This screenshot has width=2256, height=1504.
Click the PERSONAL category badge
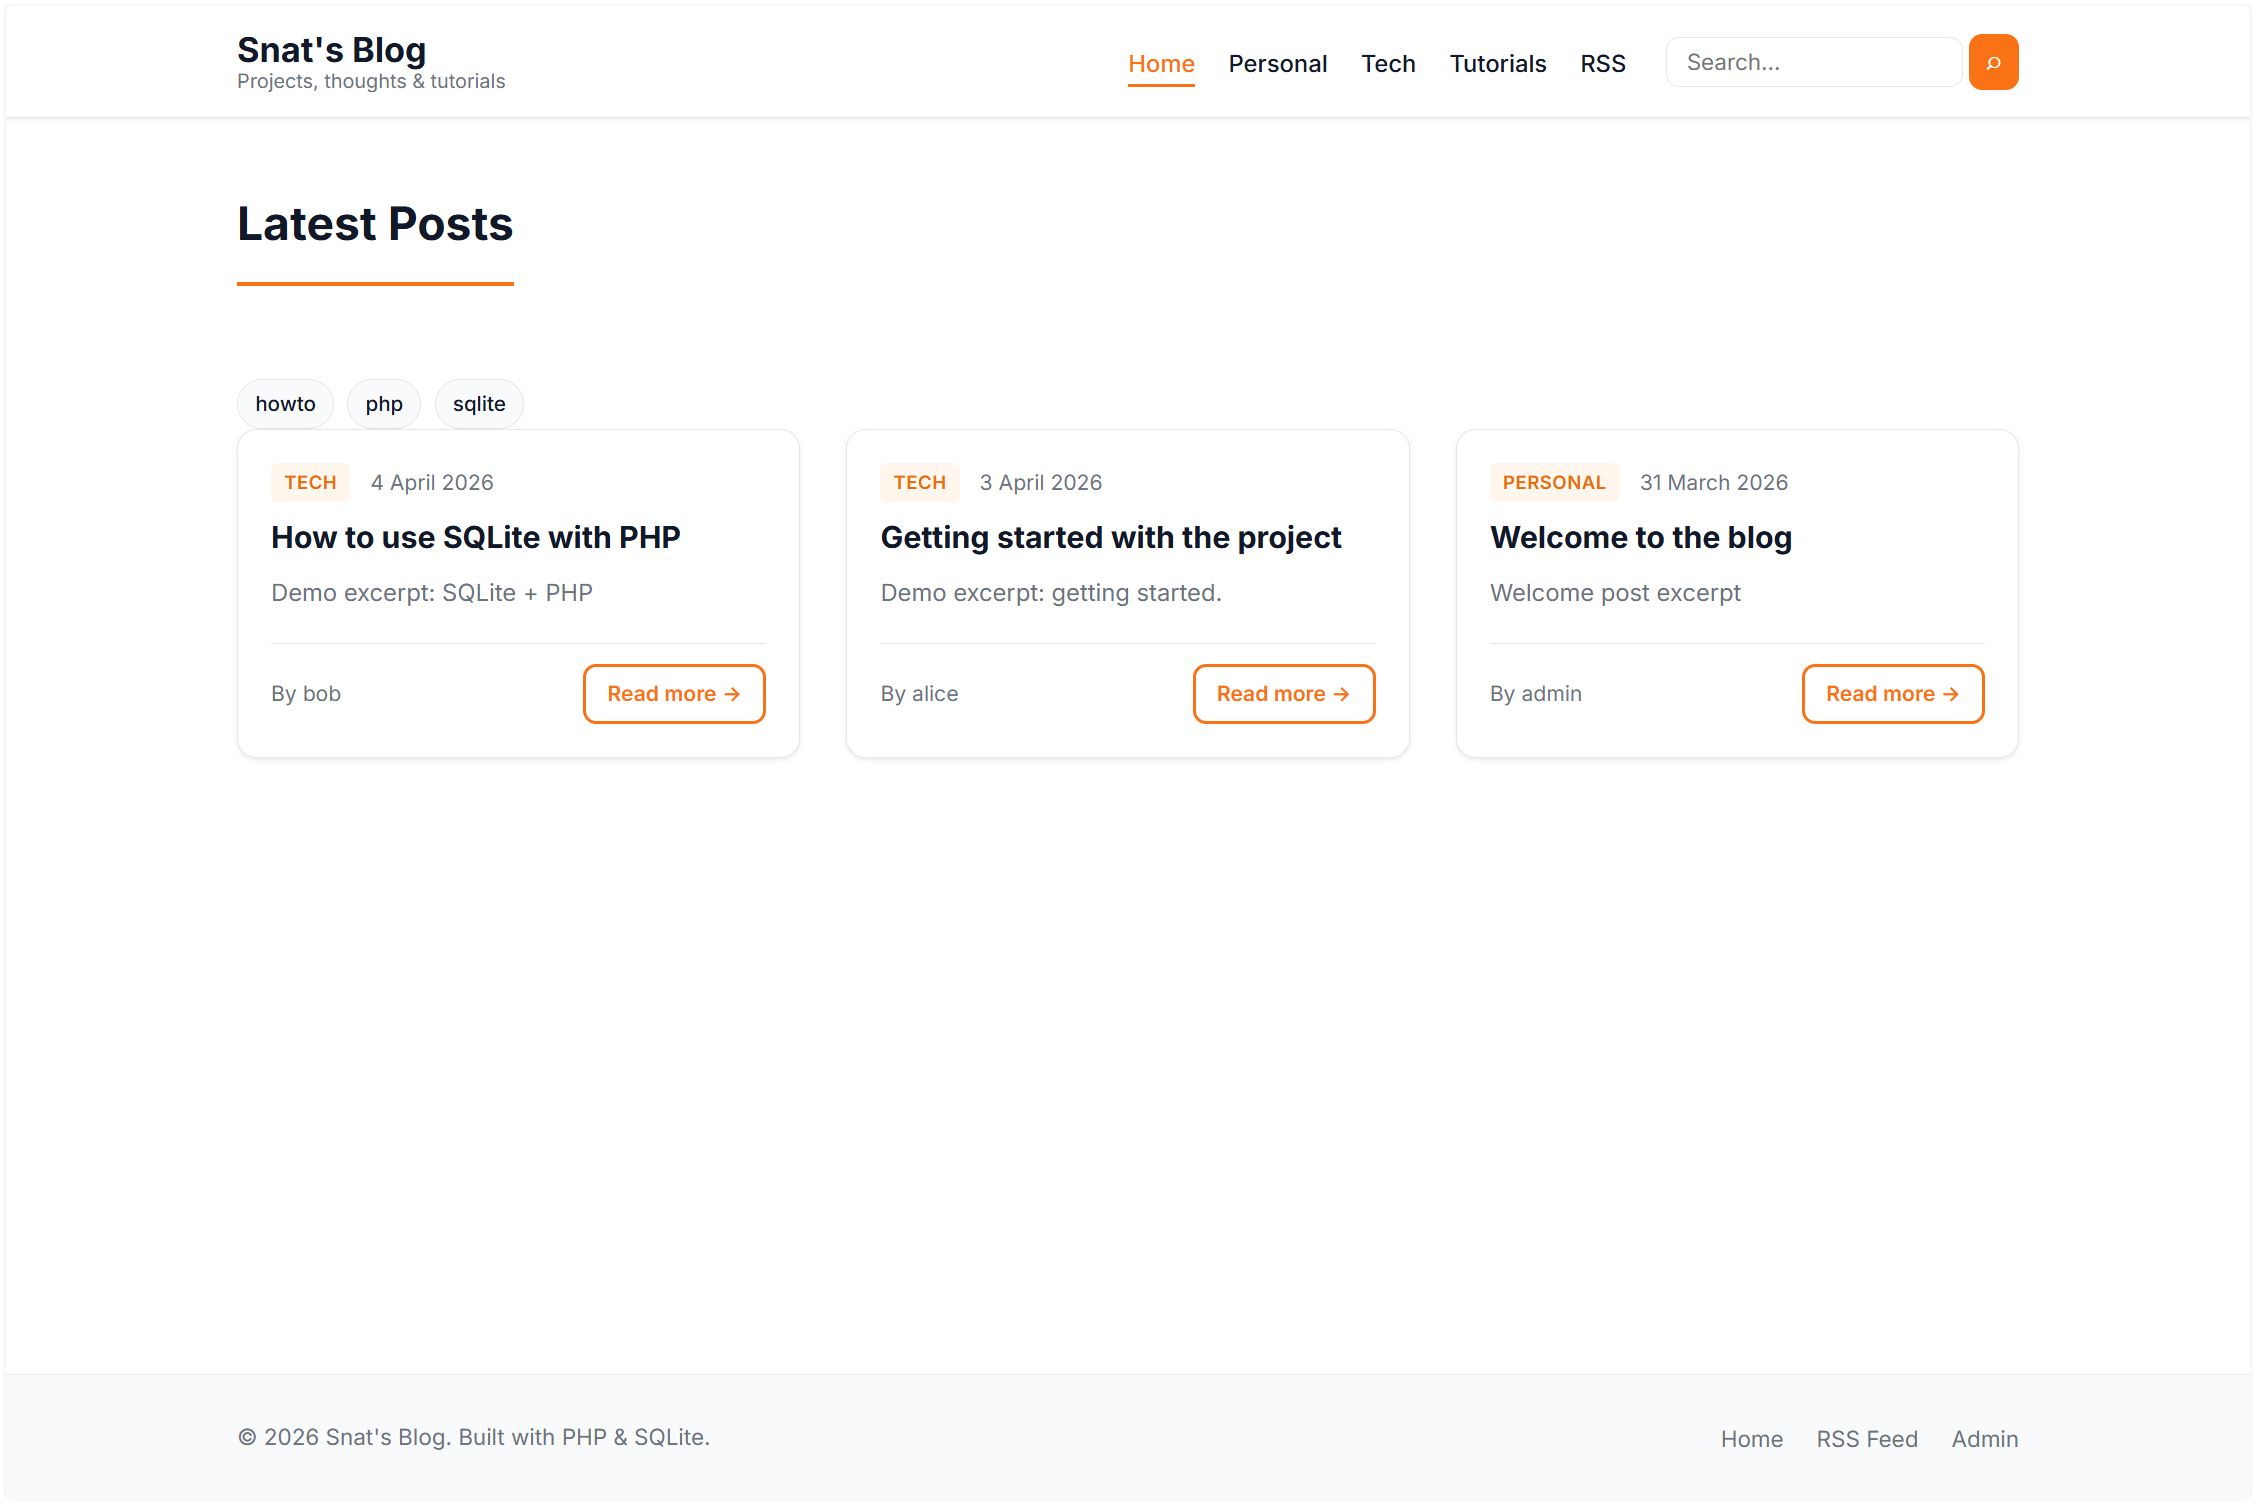[1554, 482]
